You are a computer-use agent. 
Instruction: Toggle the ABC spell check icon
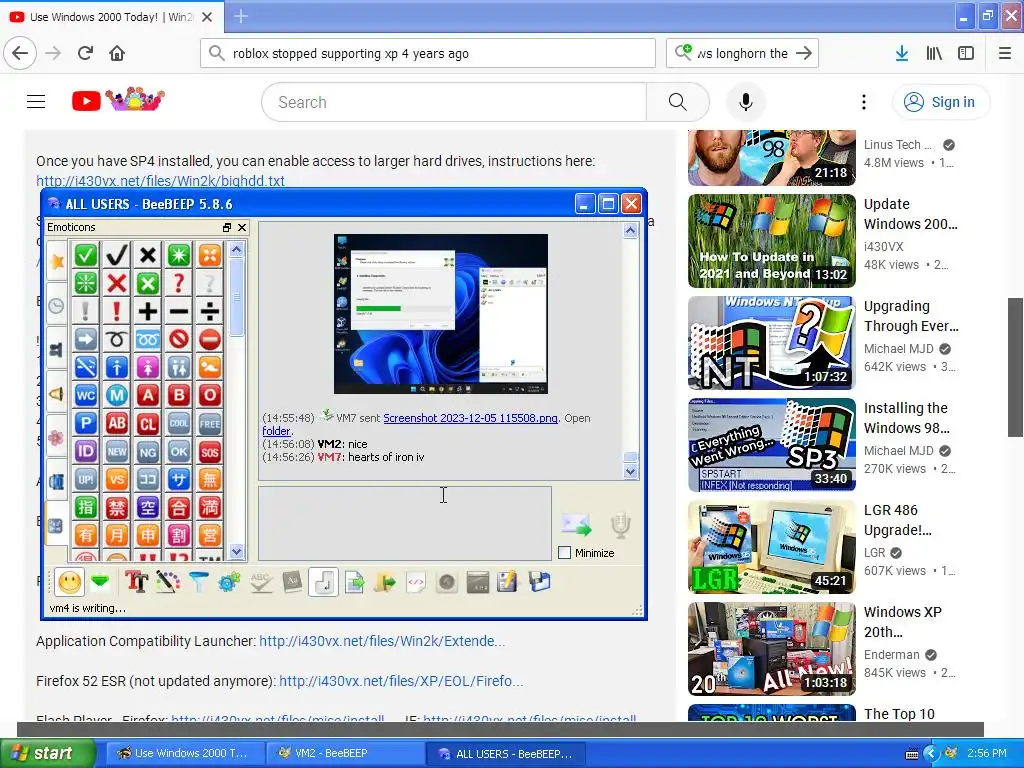(261, 582)
